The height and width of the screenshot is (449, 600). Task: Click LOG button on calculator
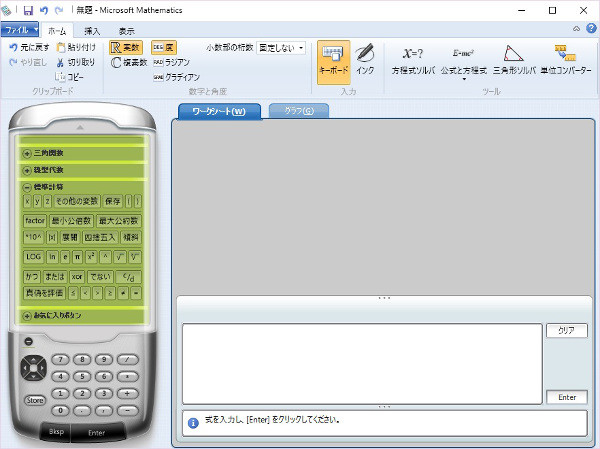33,257
